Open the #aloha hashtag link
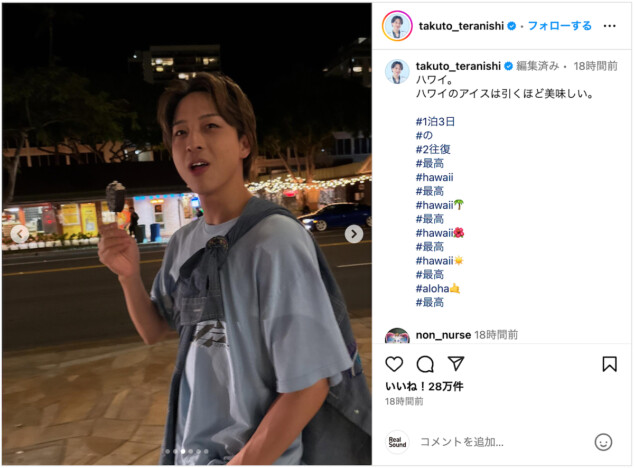The width and height of the screenshot is (634, 468). point(437,288)
